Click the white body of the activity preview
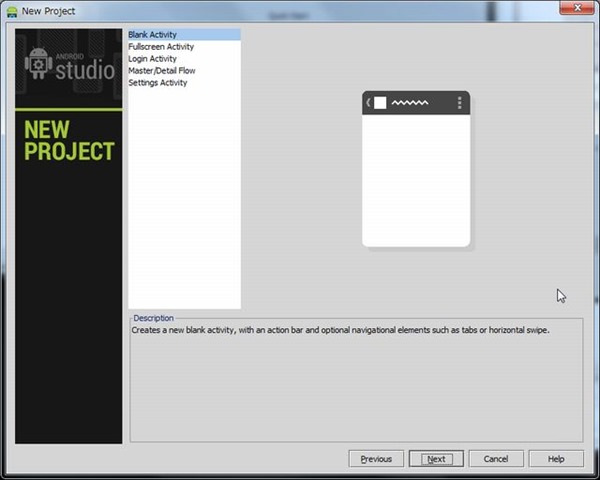 415,180
